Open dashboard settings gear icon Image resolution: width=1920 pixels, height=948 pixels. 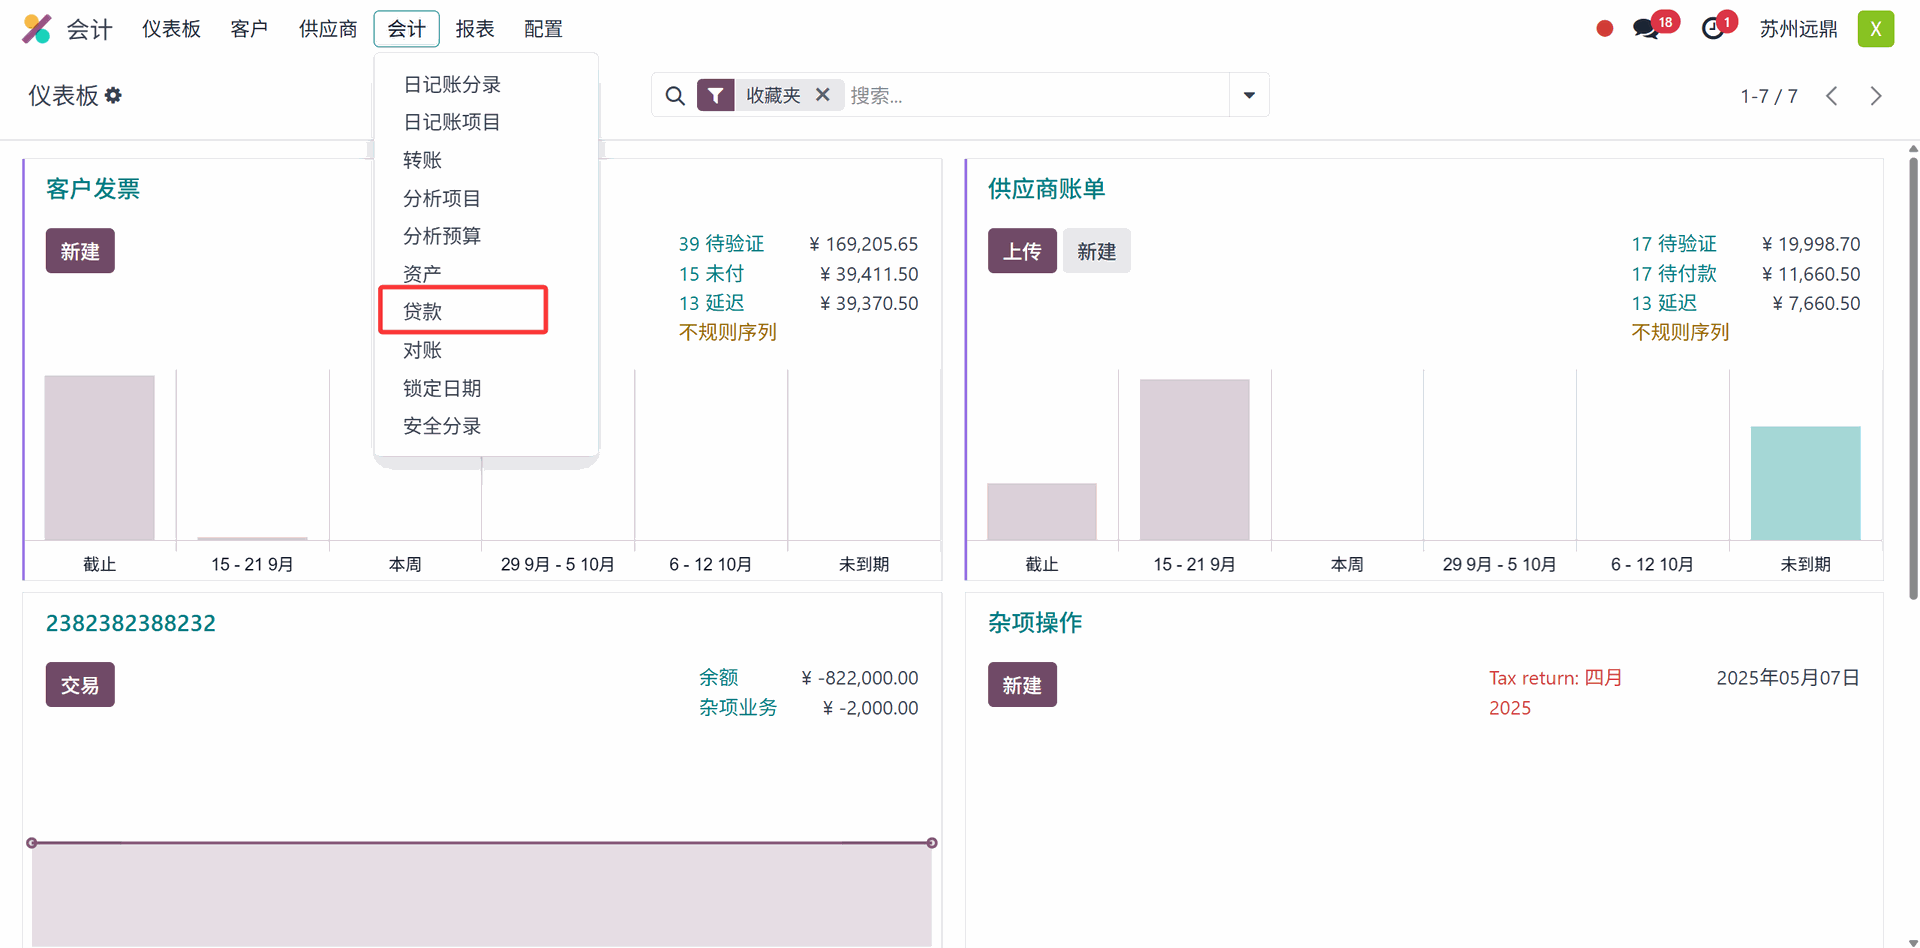(x=114, y=95)
